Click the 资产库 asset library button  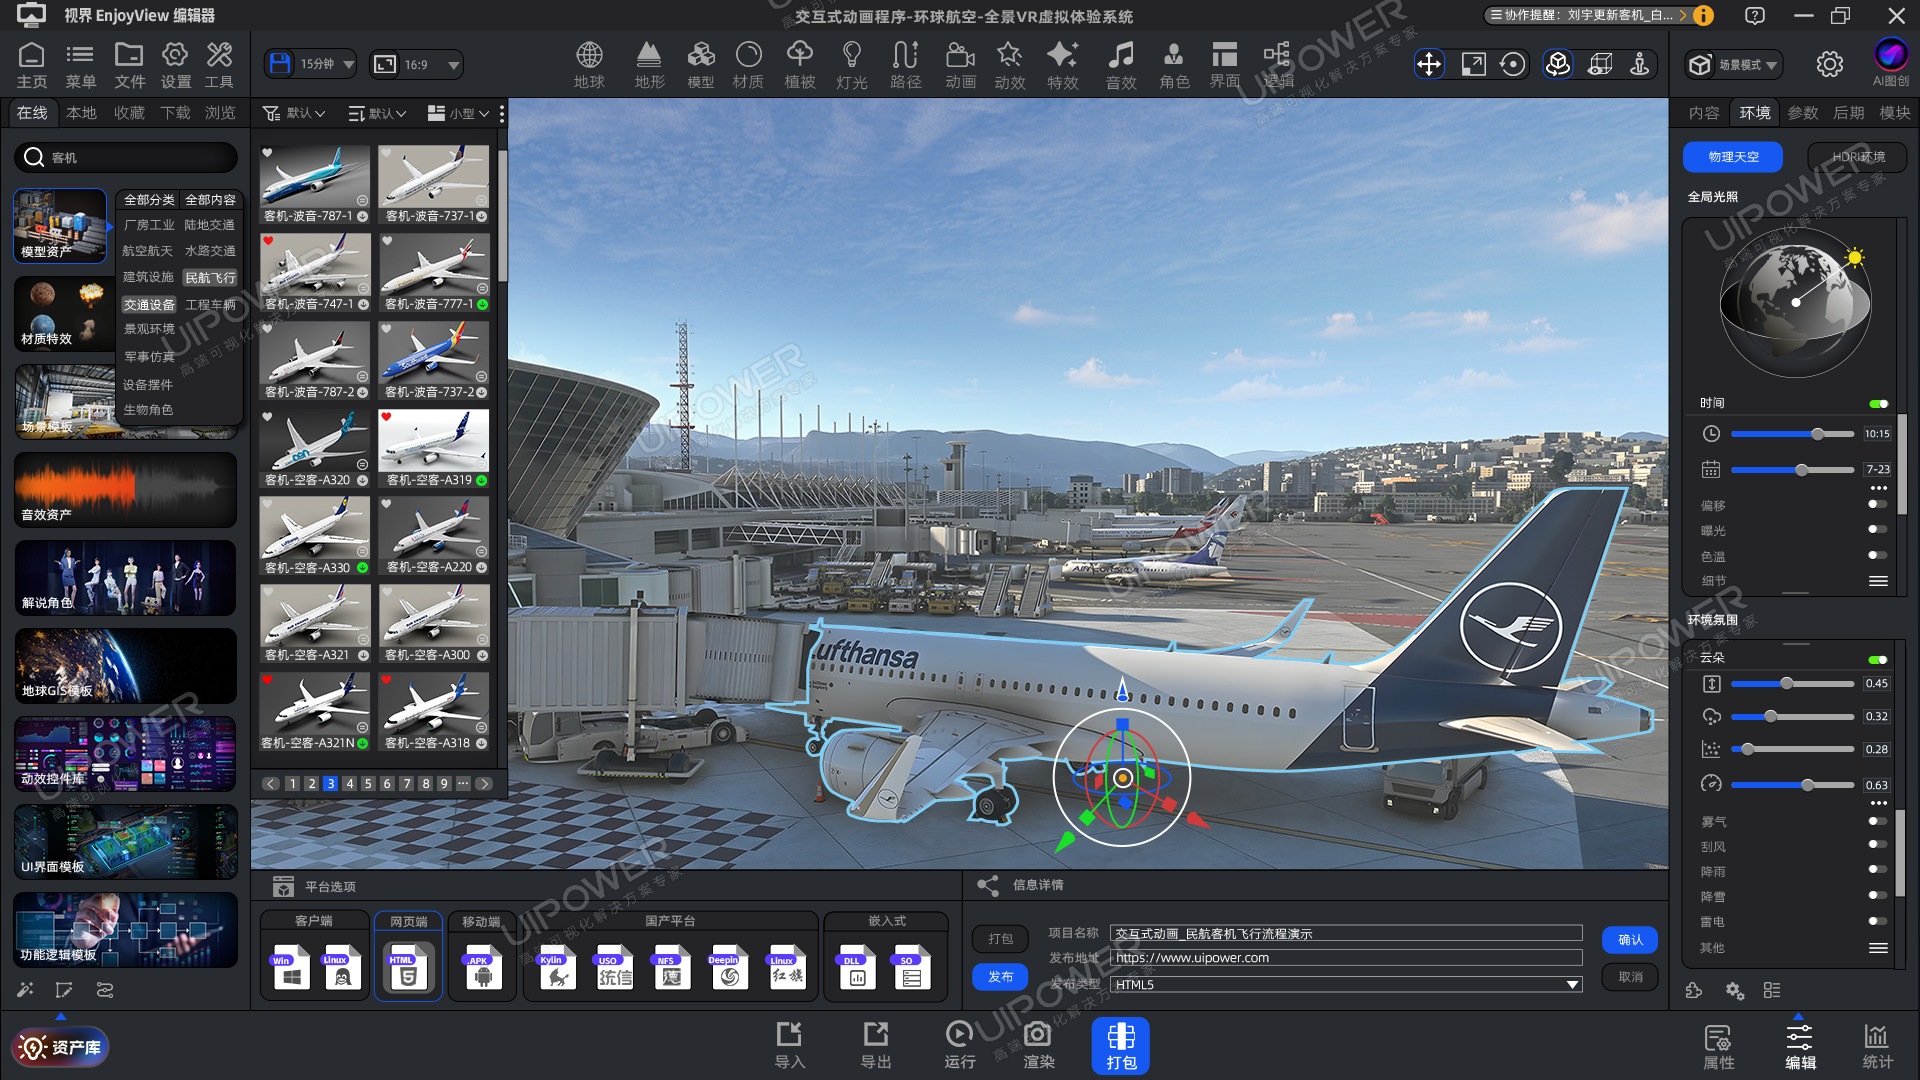60,1047
